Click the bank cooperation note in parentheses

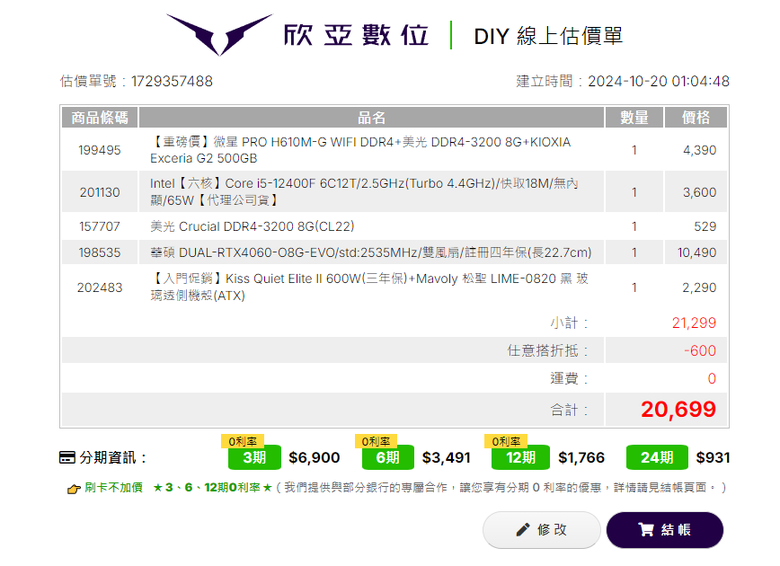click(x=501, y=487)
